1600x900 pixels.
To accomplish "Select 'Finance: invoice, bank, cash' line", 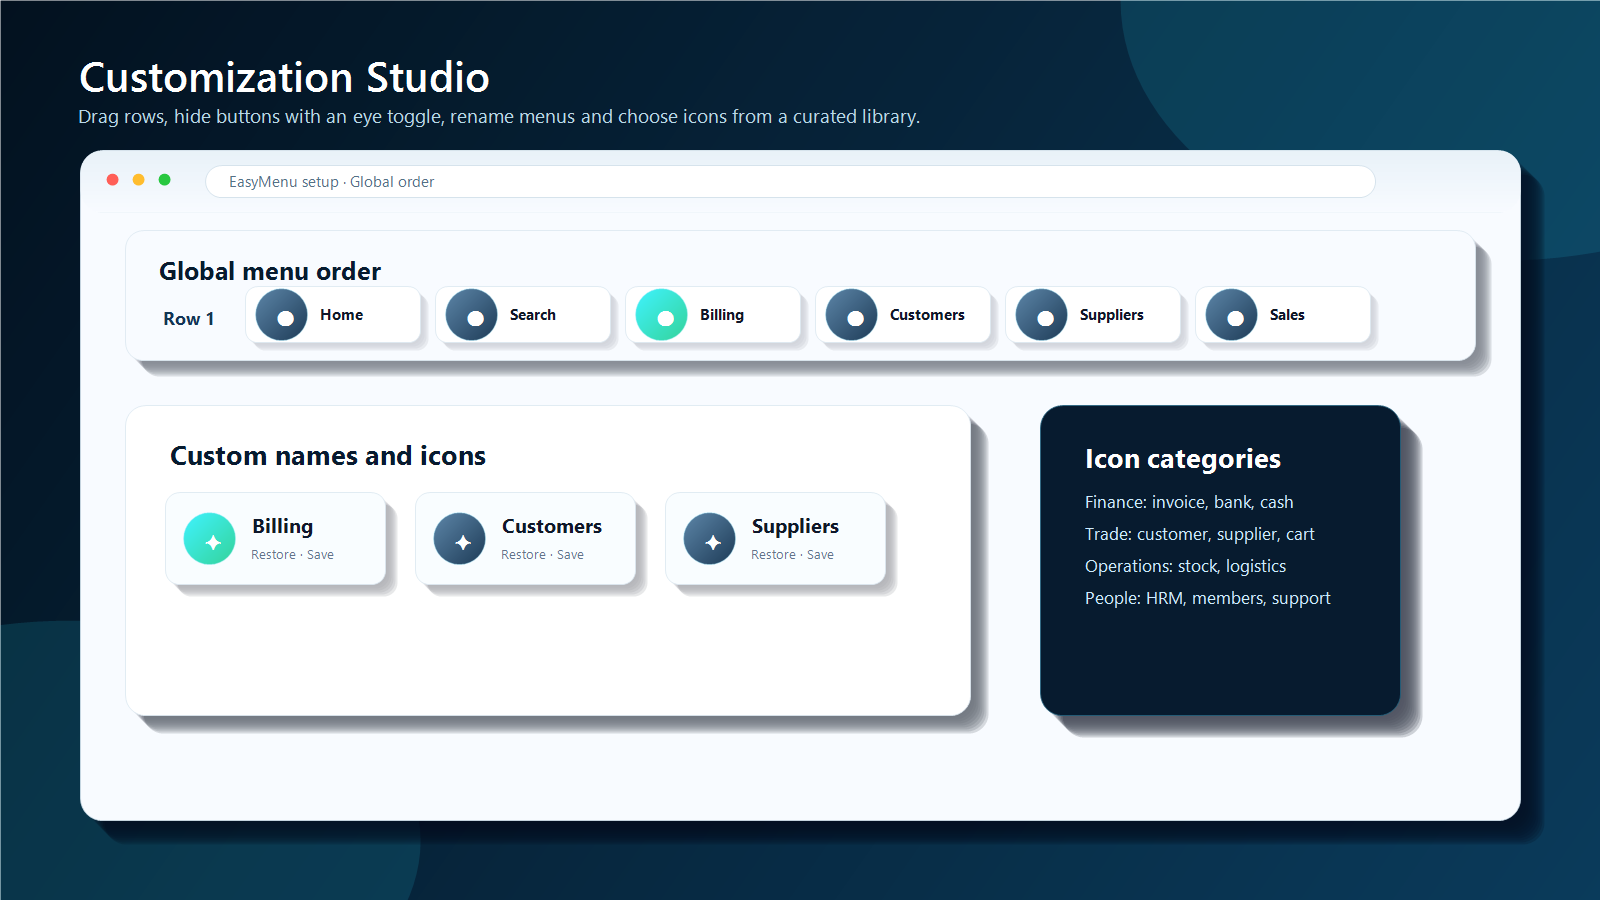I will (1189, 502).
